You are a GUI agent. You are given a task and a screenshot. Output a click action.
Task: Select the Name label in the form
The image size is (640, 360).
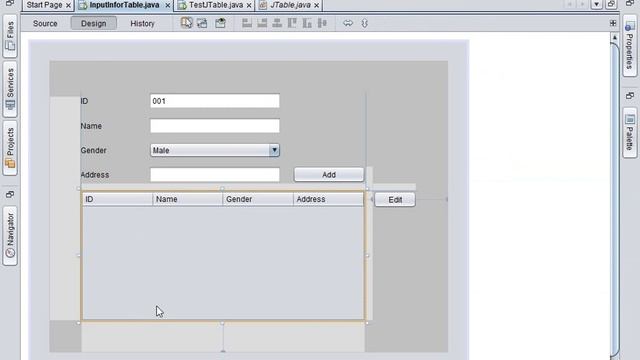click(x=91, y=126)
